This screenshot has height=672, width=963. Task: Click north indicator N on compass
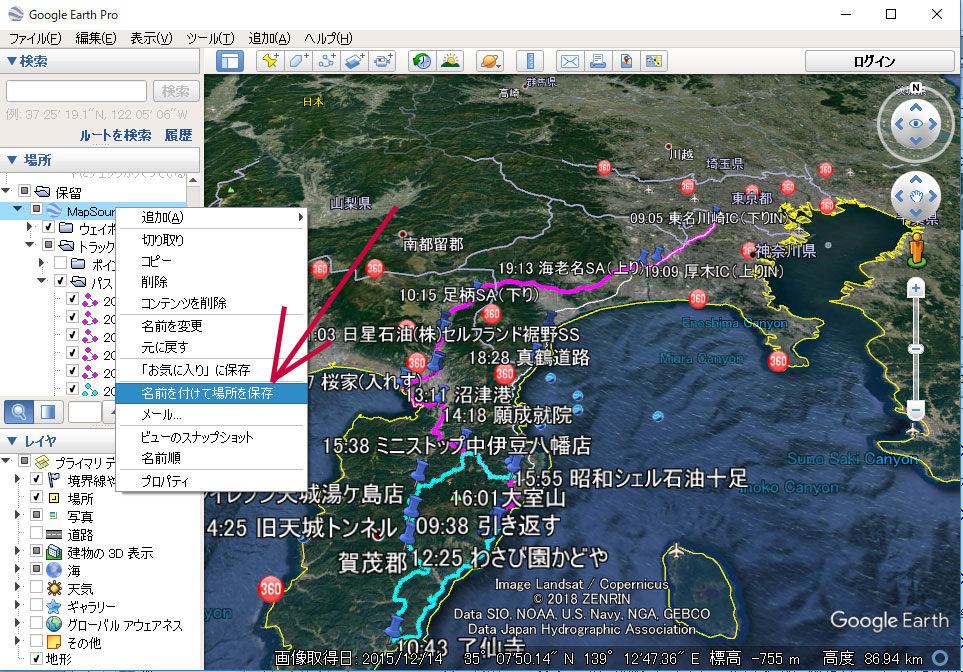916,88
